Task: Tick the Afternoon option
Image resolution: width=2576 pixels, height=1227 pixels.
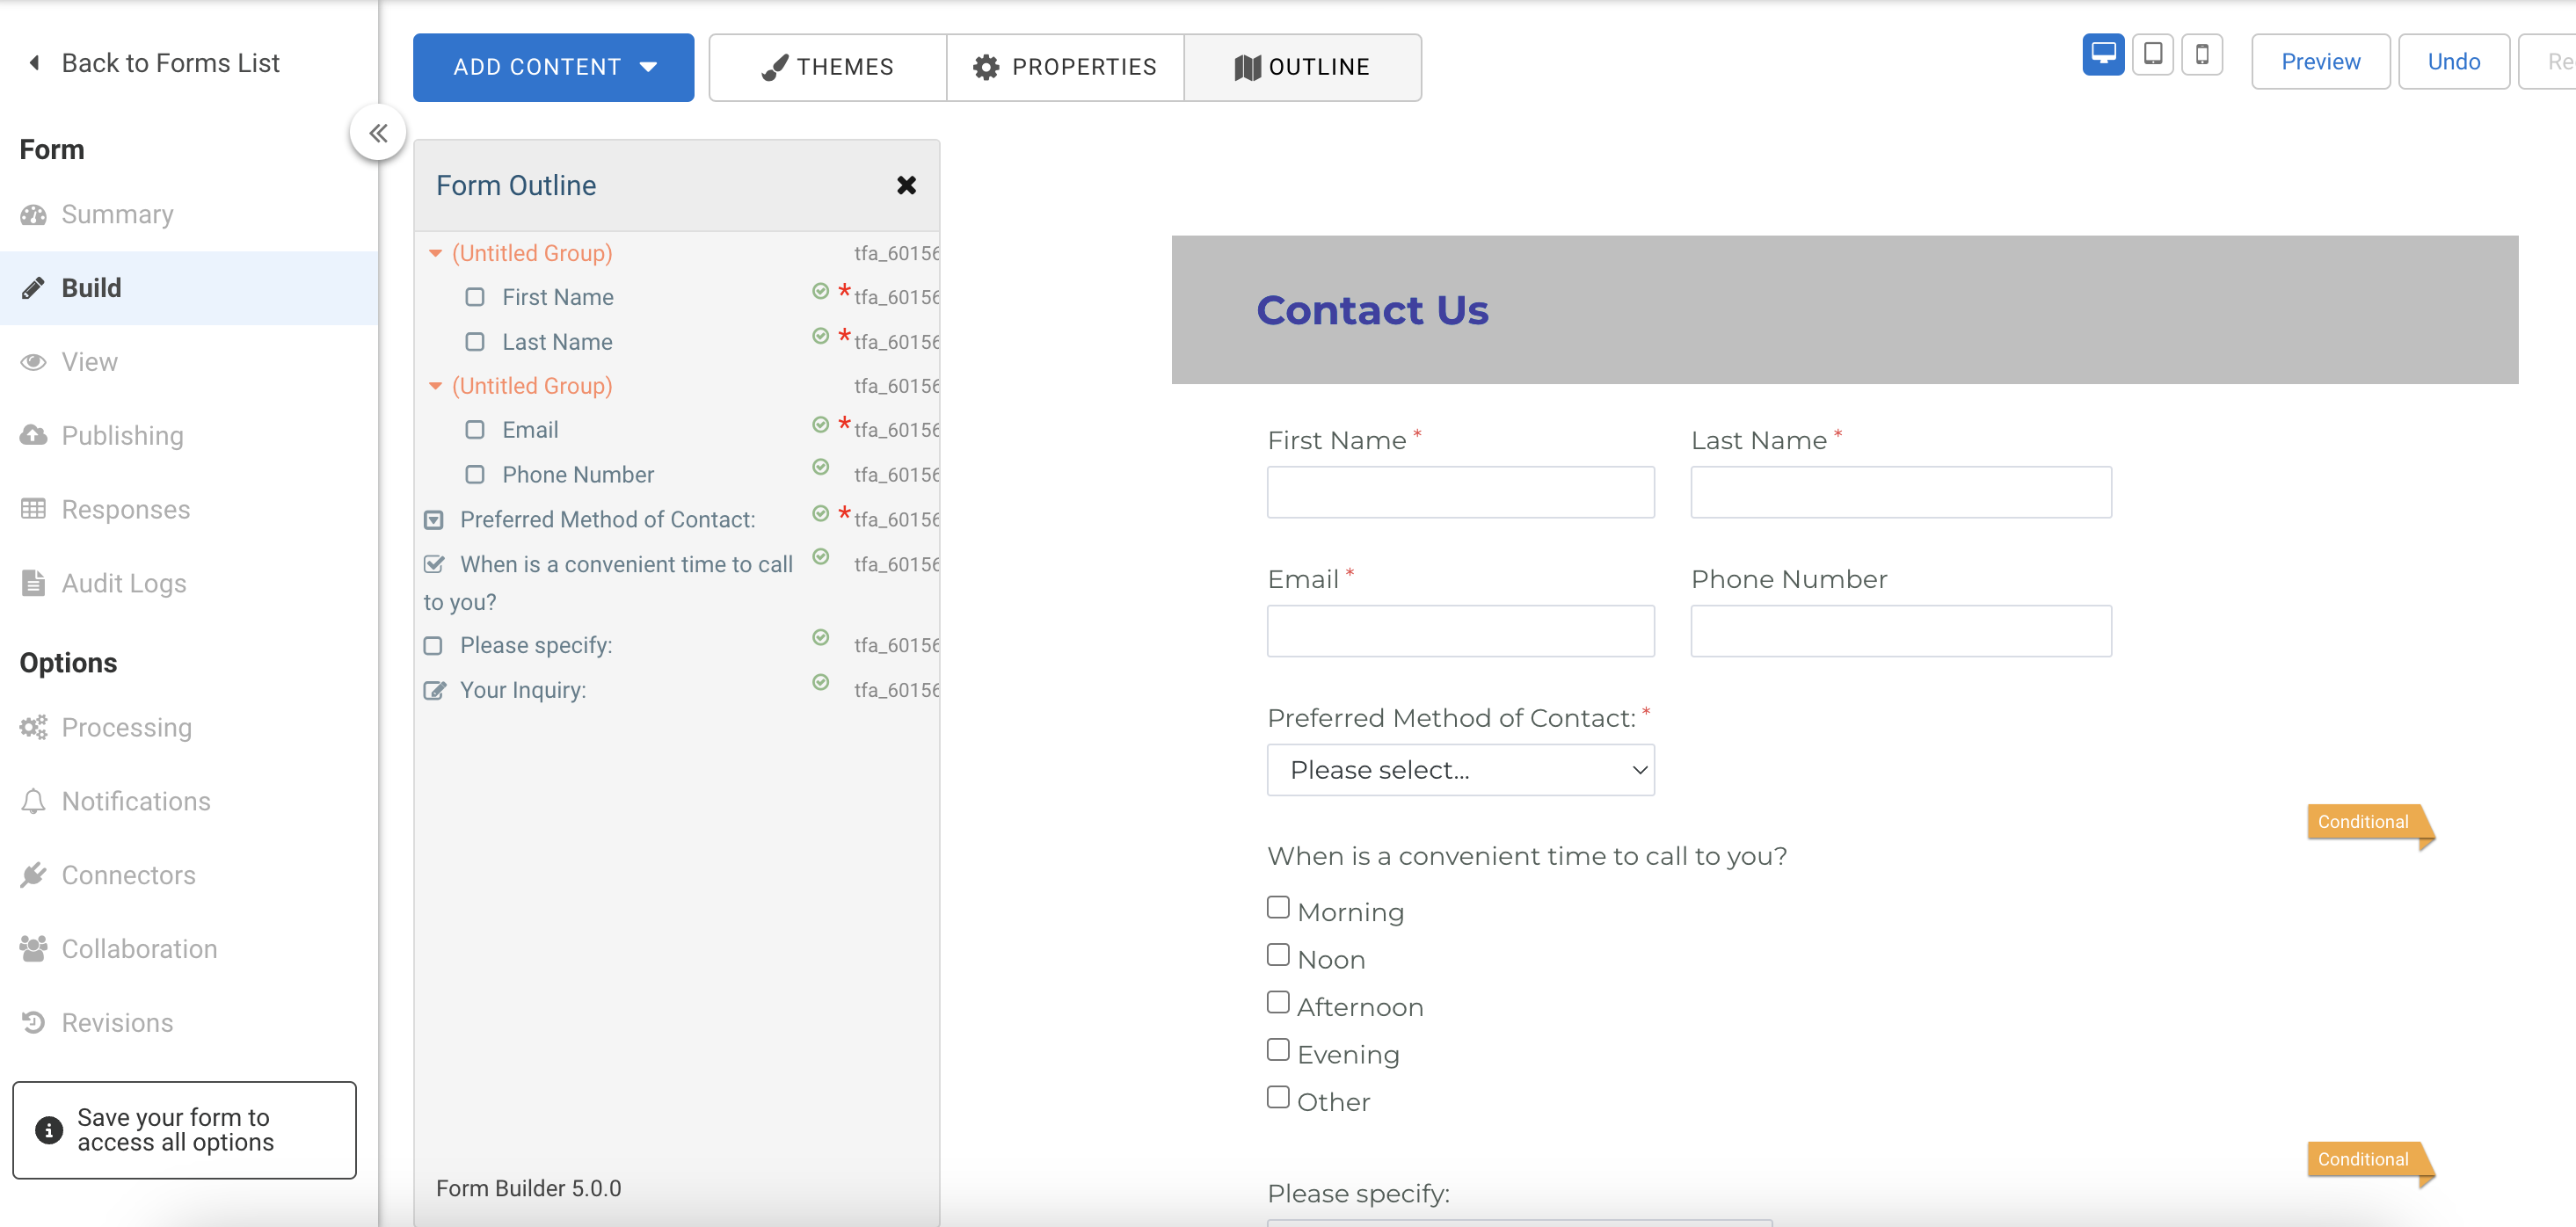Action: click(x=1277, y=1003)
